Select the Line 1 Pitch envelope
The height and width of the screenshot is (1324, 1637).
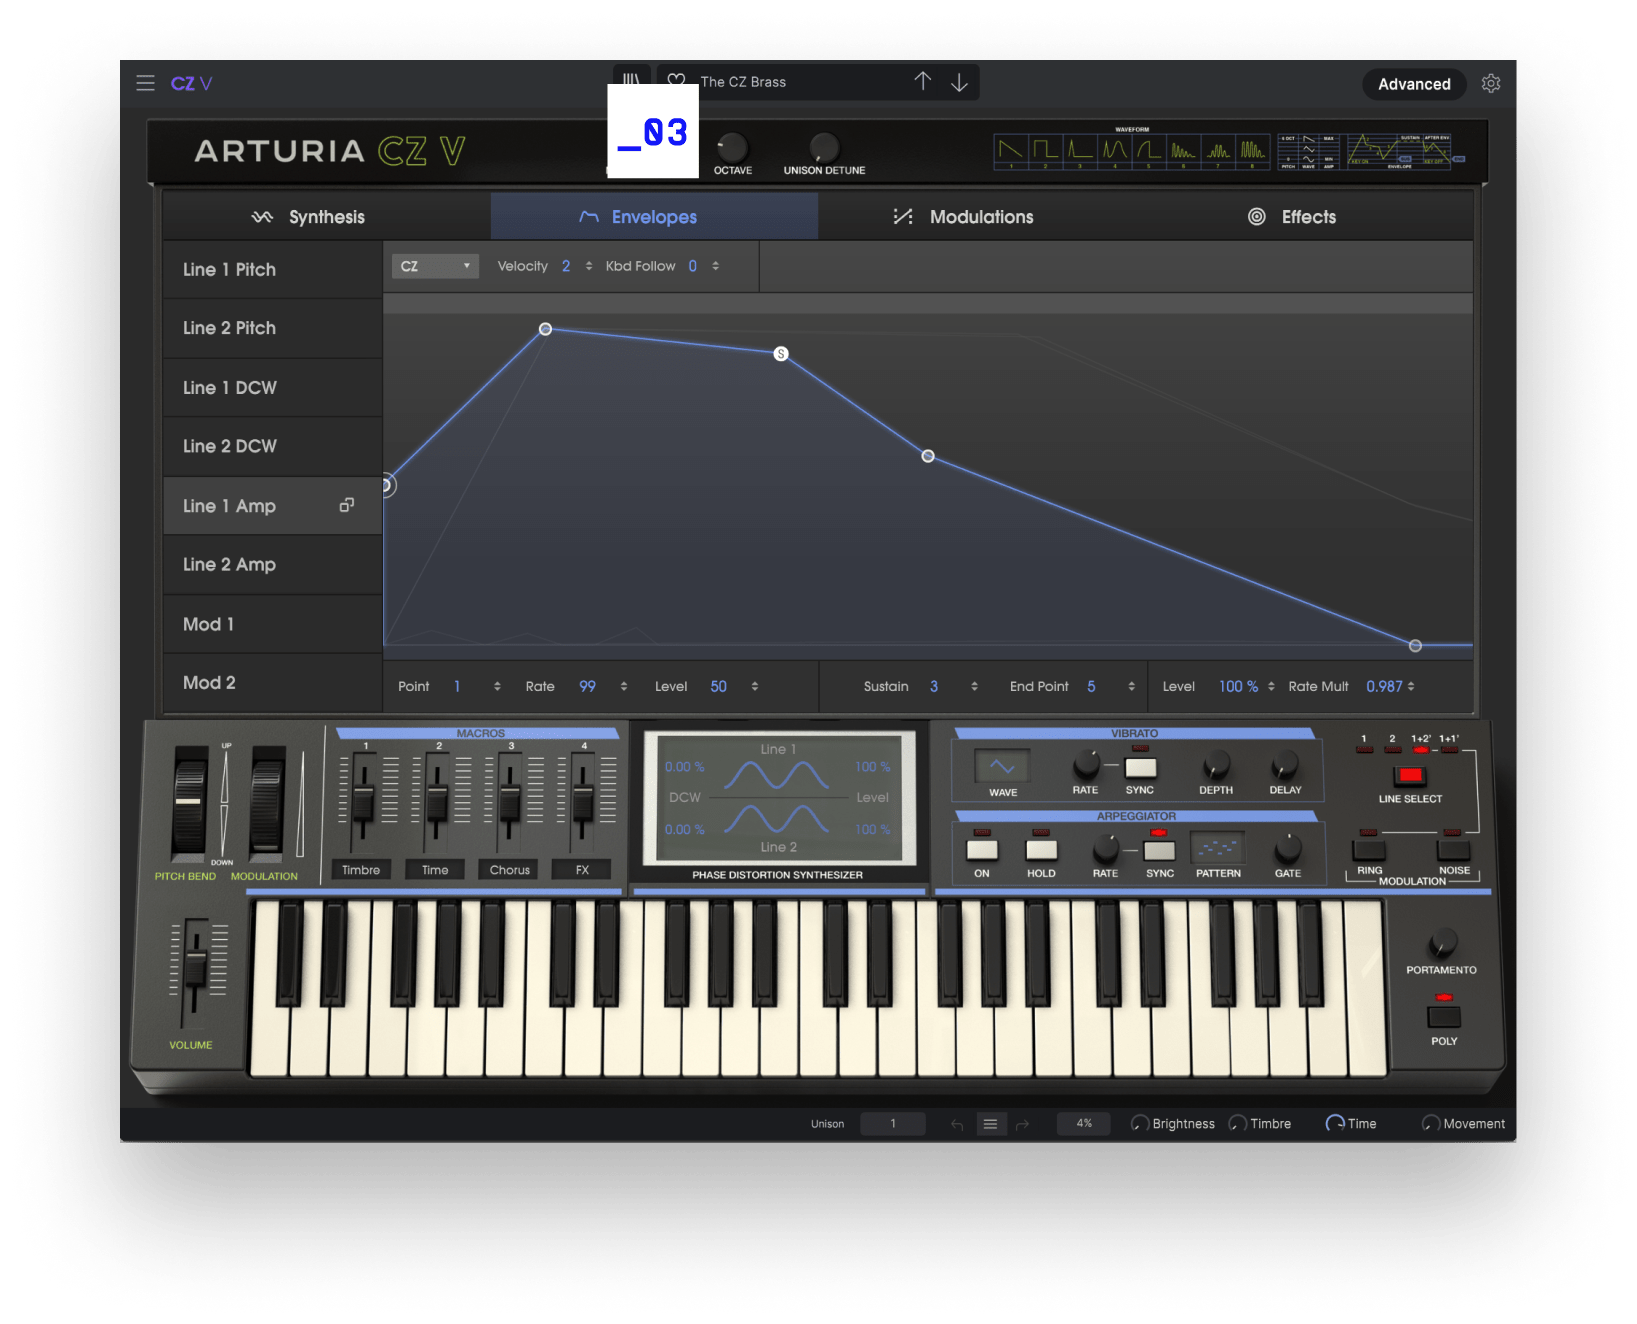272,269
